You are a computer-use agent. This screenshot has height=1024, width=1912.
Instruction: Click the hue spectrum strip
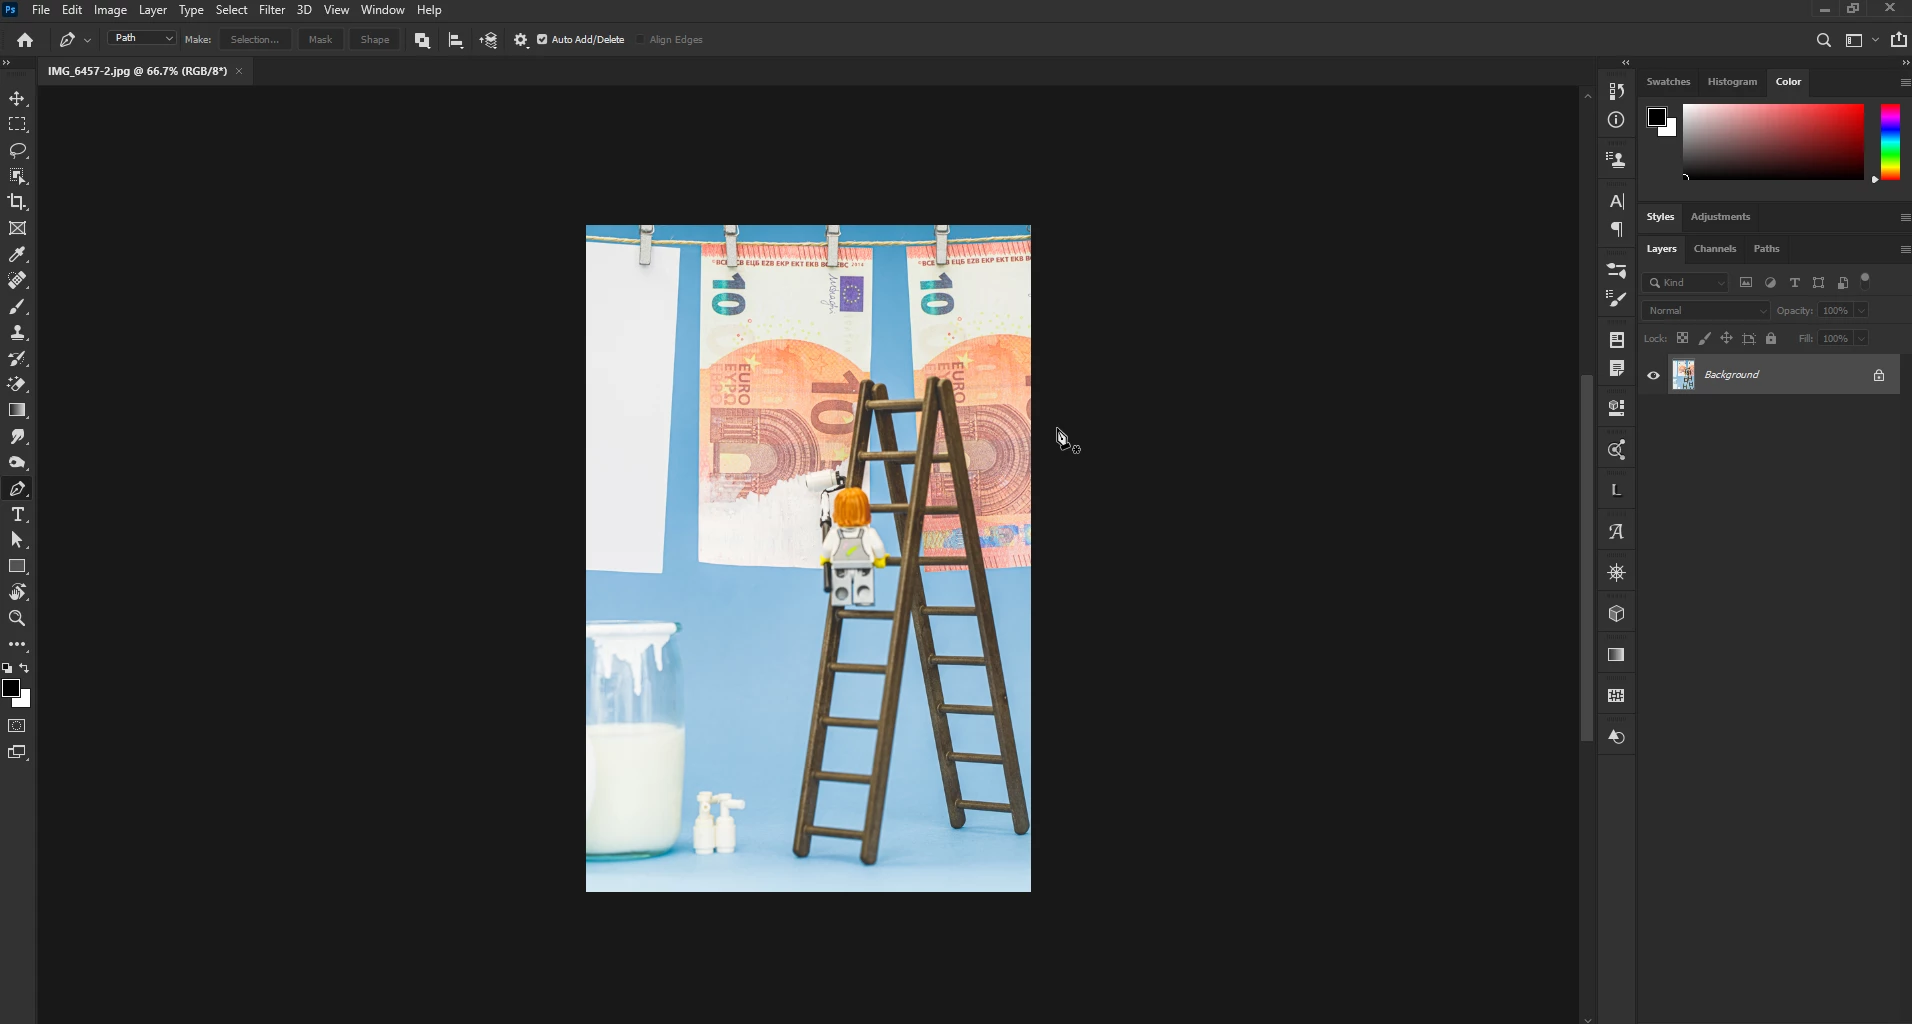point(1890,142)
